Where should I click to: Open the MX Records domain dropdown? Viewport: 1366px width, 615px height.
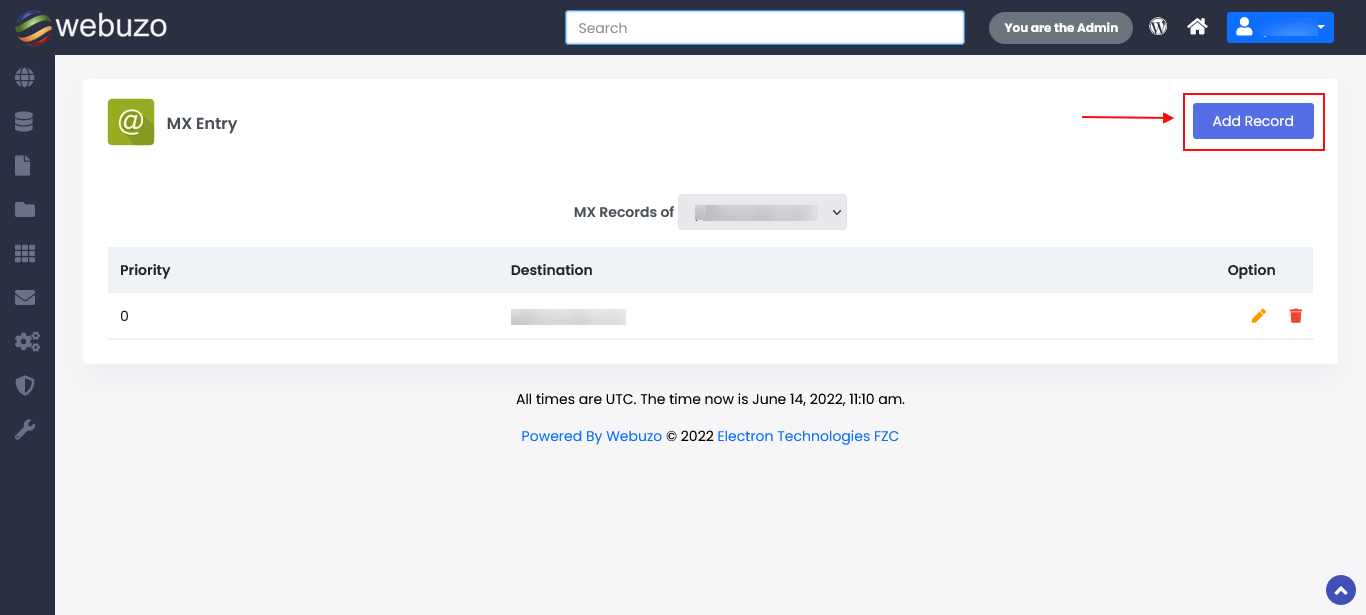coord(762,211)
